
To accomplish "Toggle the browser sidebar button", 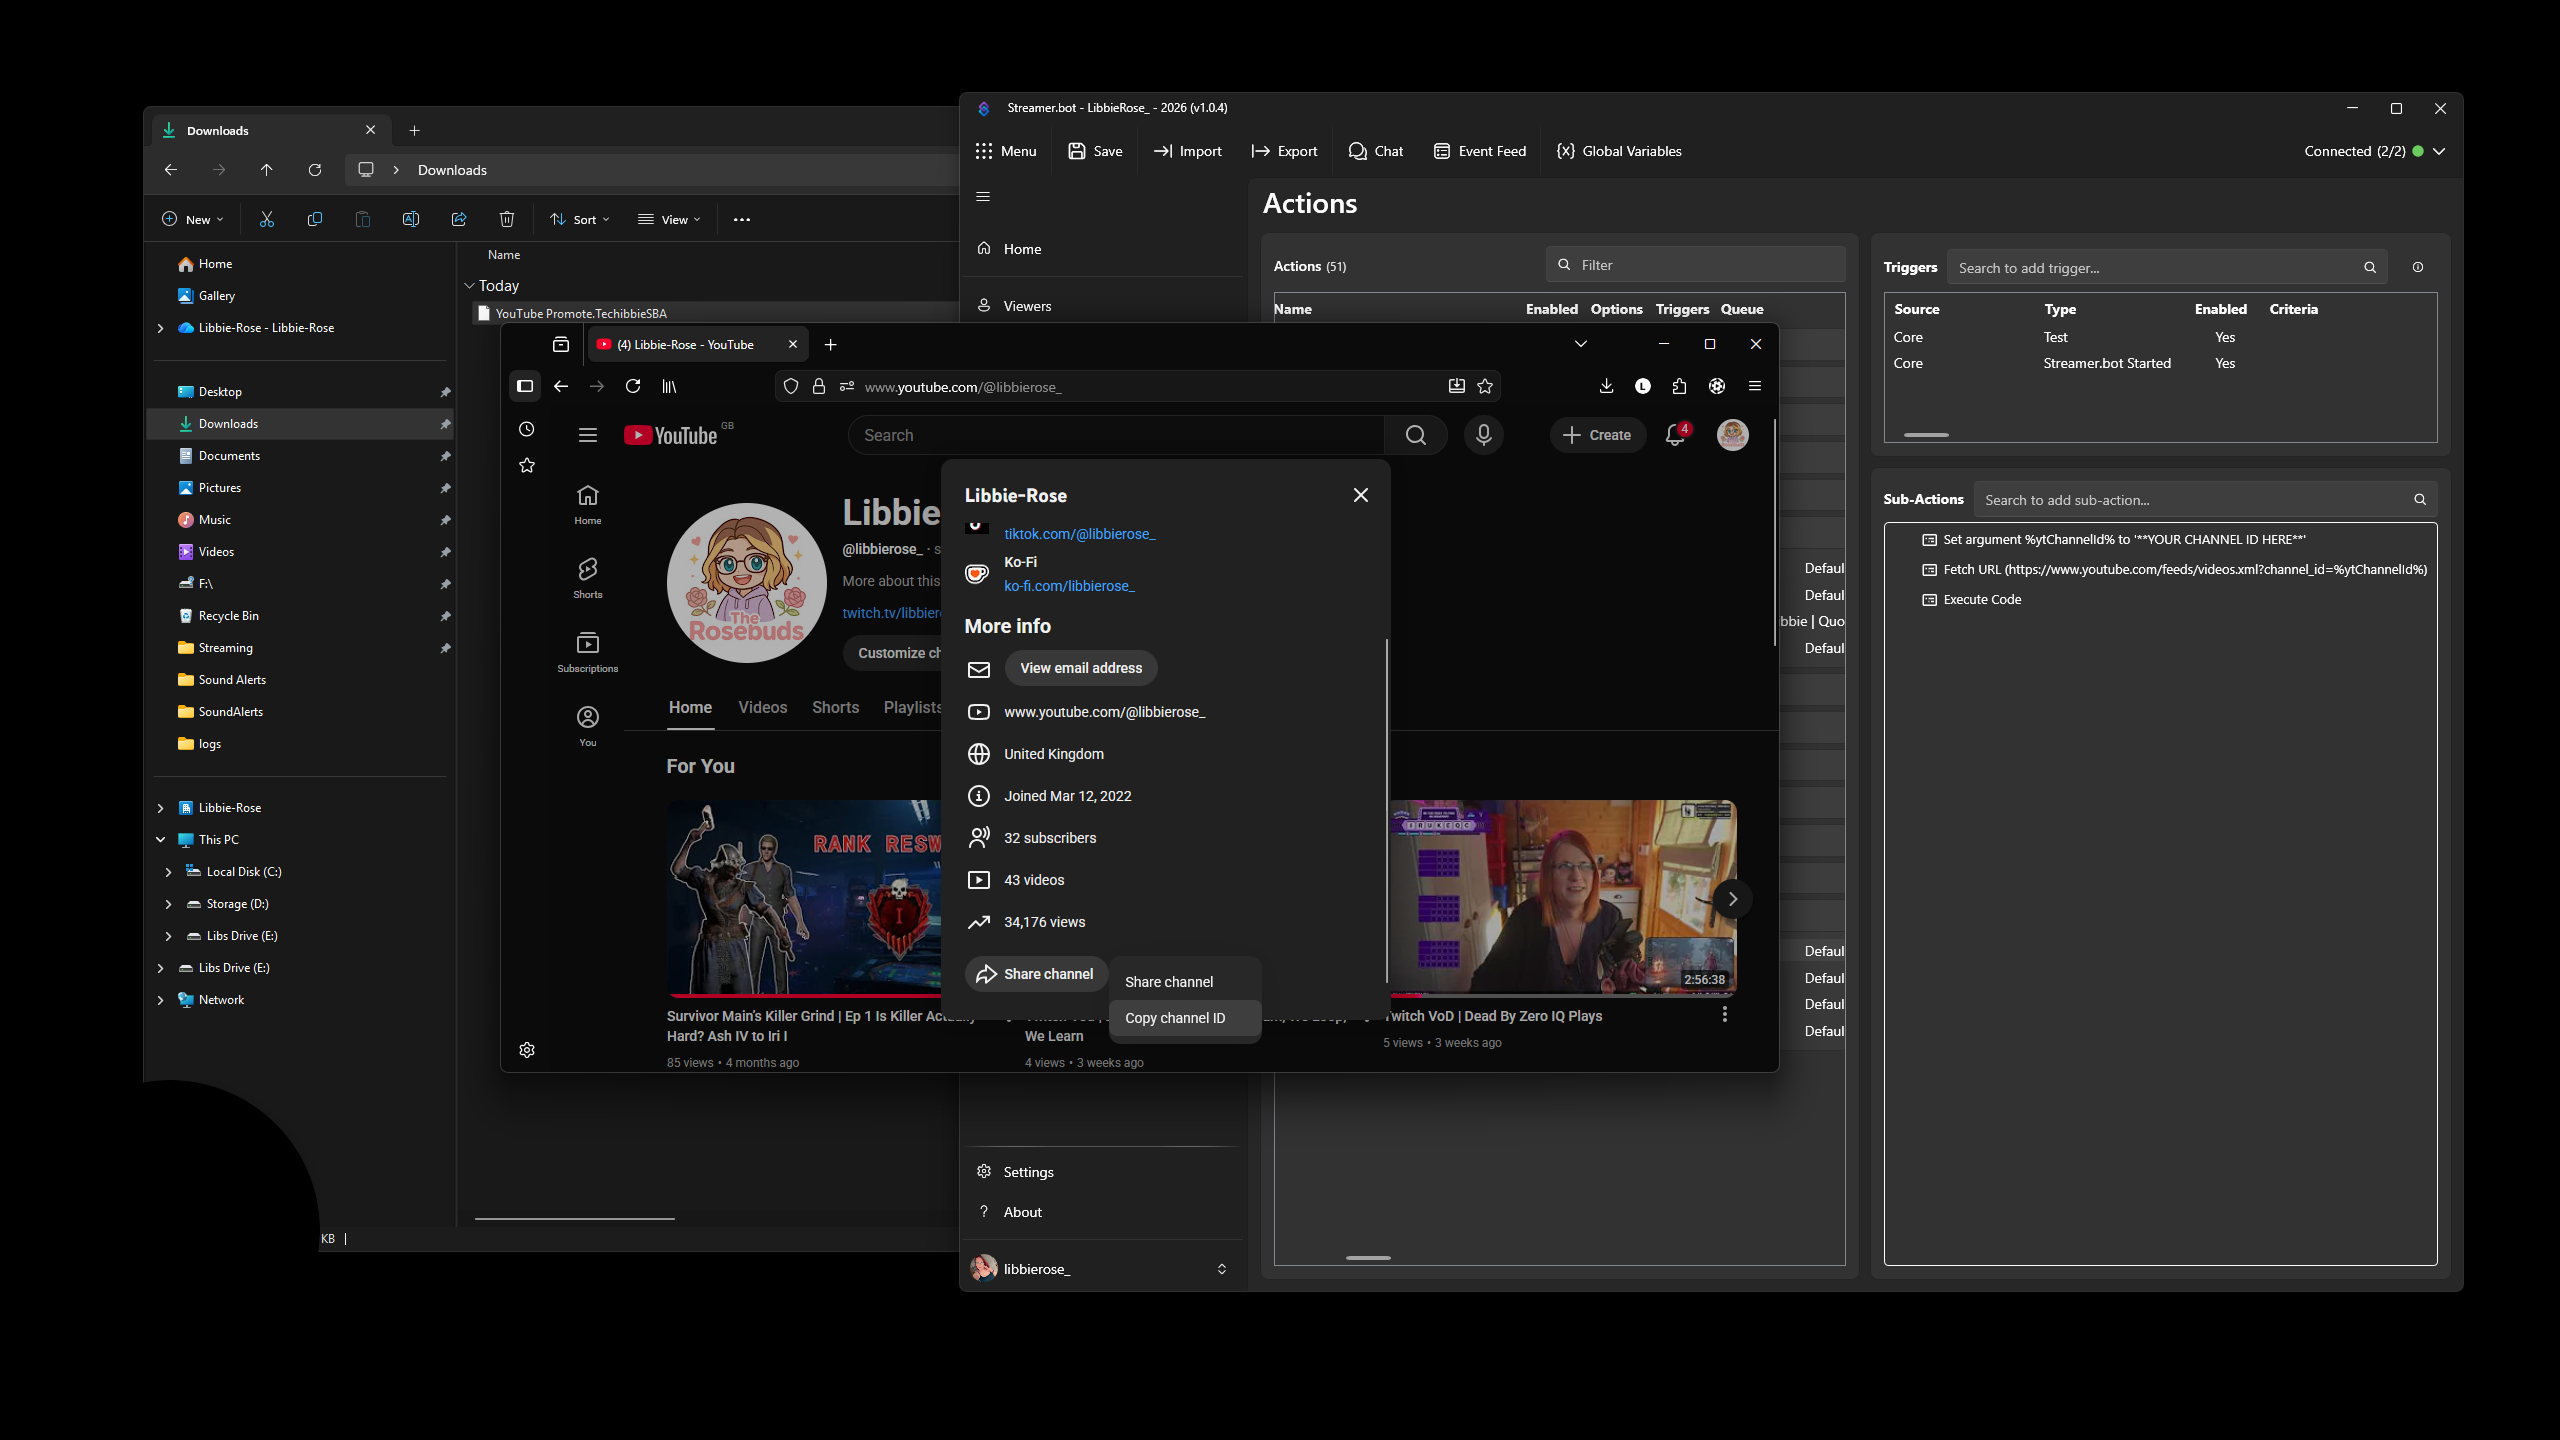I will pos(525,386).
